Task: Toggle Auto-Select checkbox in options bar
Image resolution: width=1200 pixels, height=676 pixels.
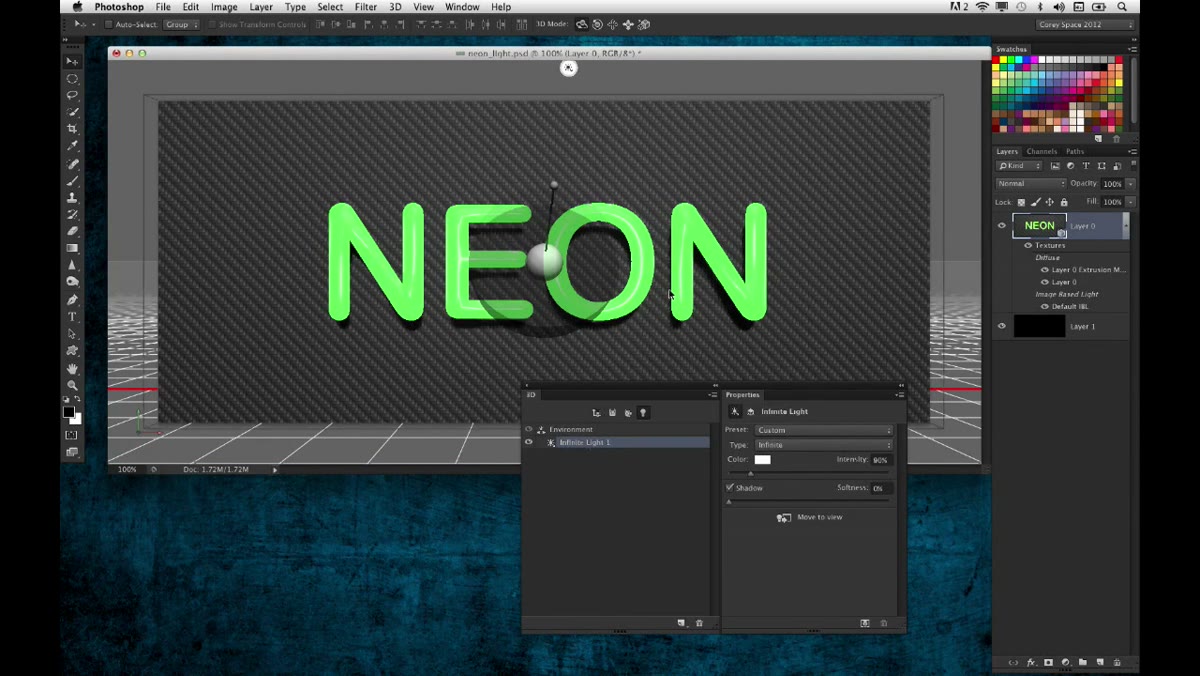Action: [x=108, y=24]
